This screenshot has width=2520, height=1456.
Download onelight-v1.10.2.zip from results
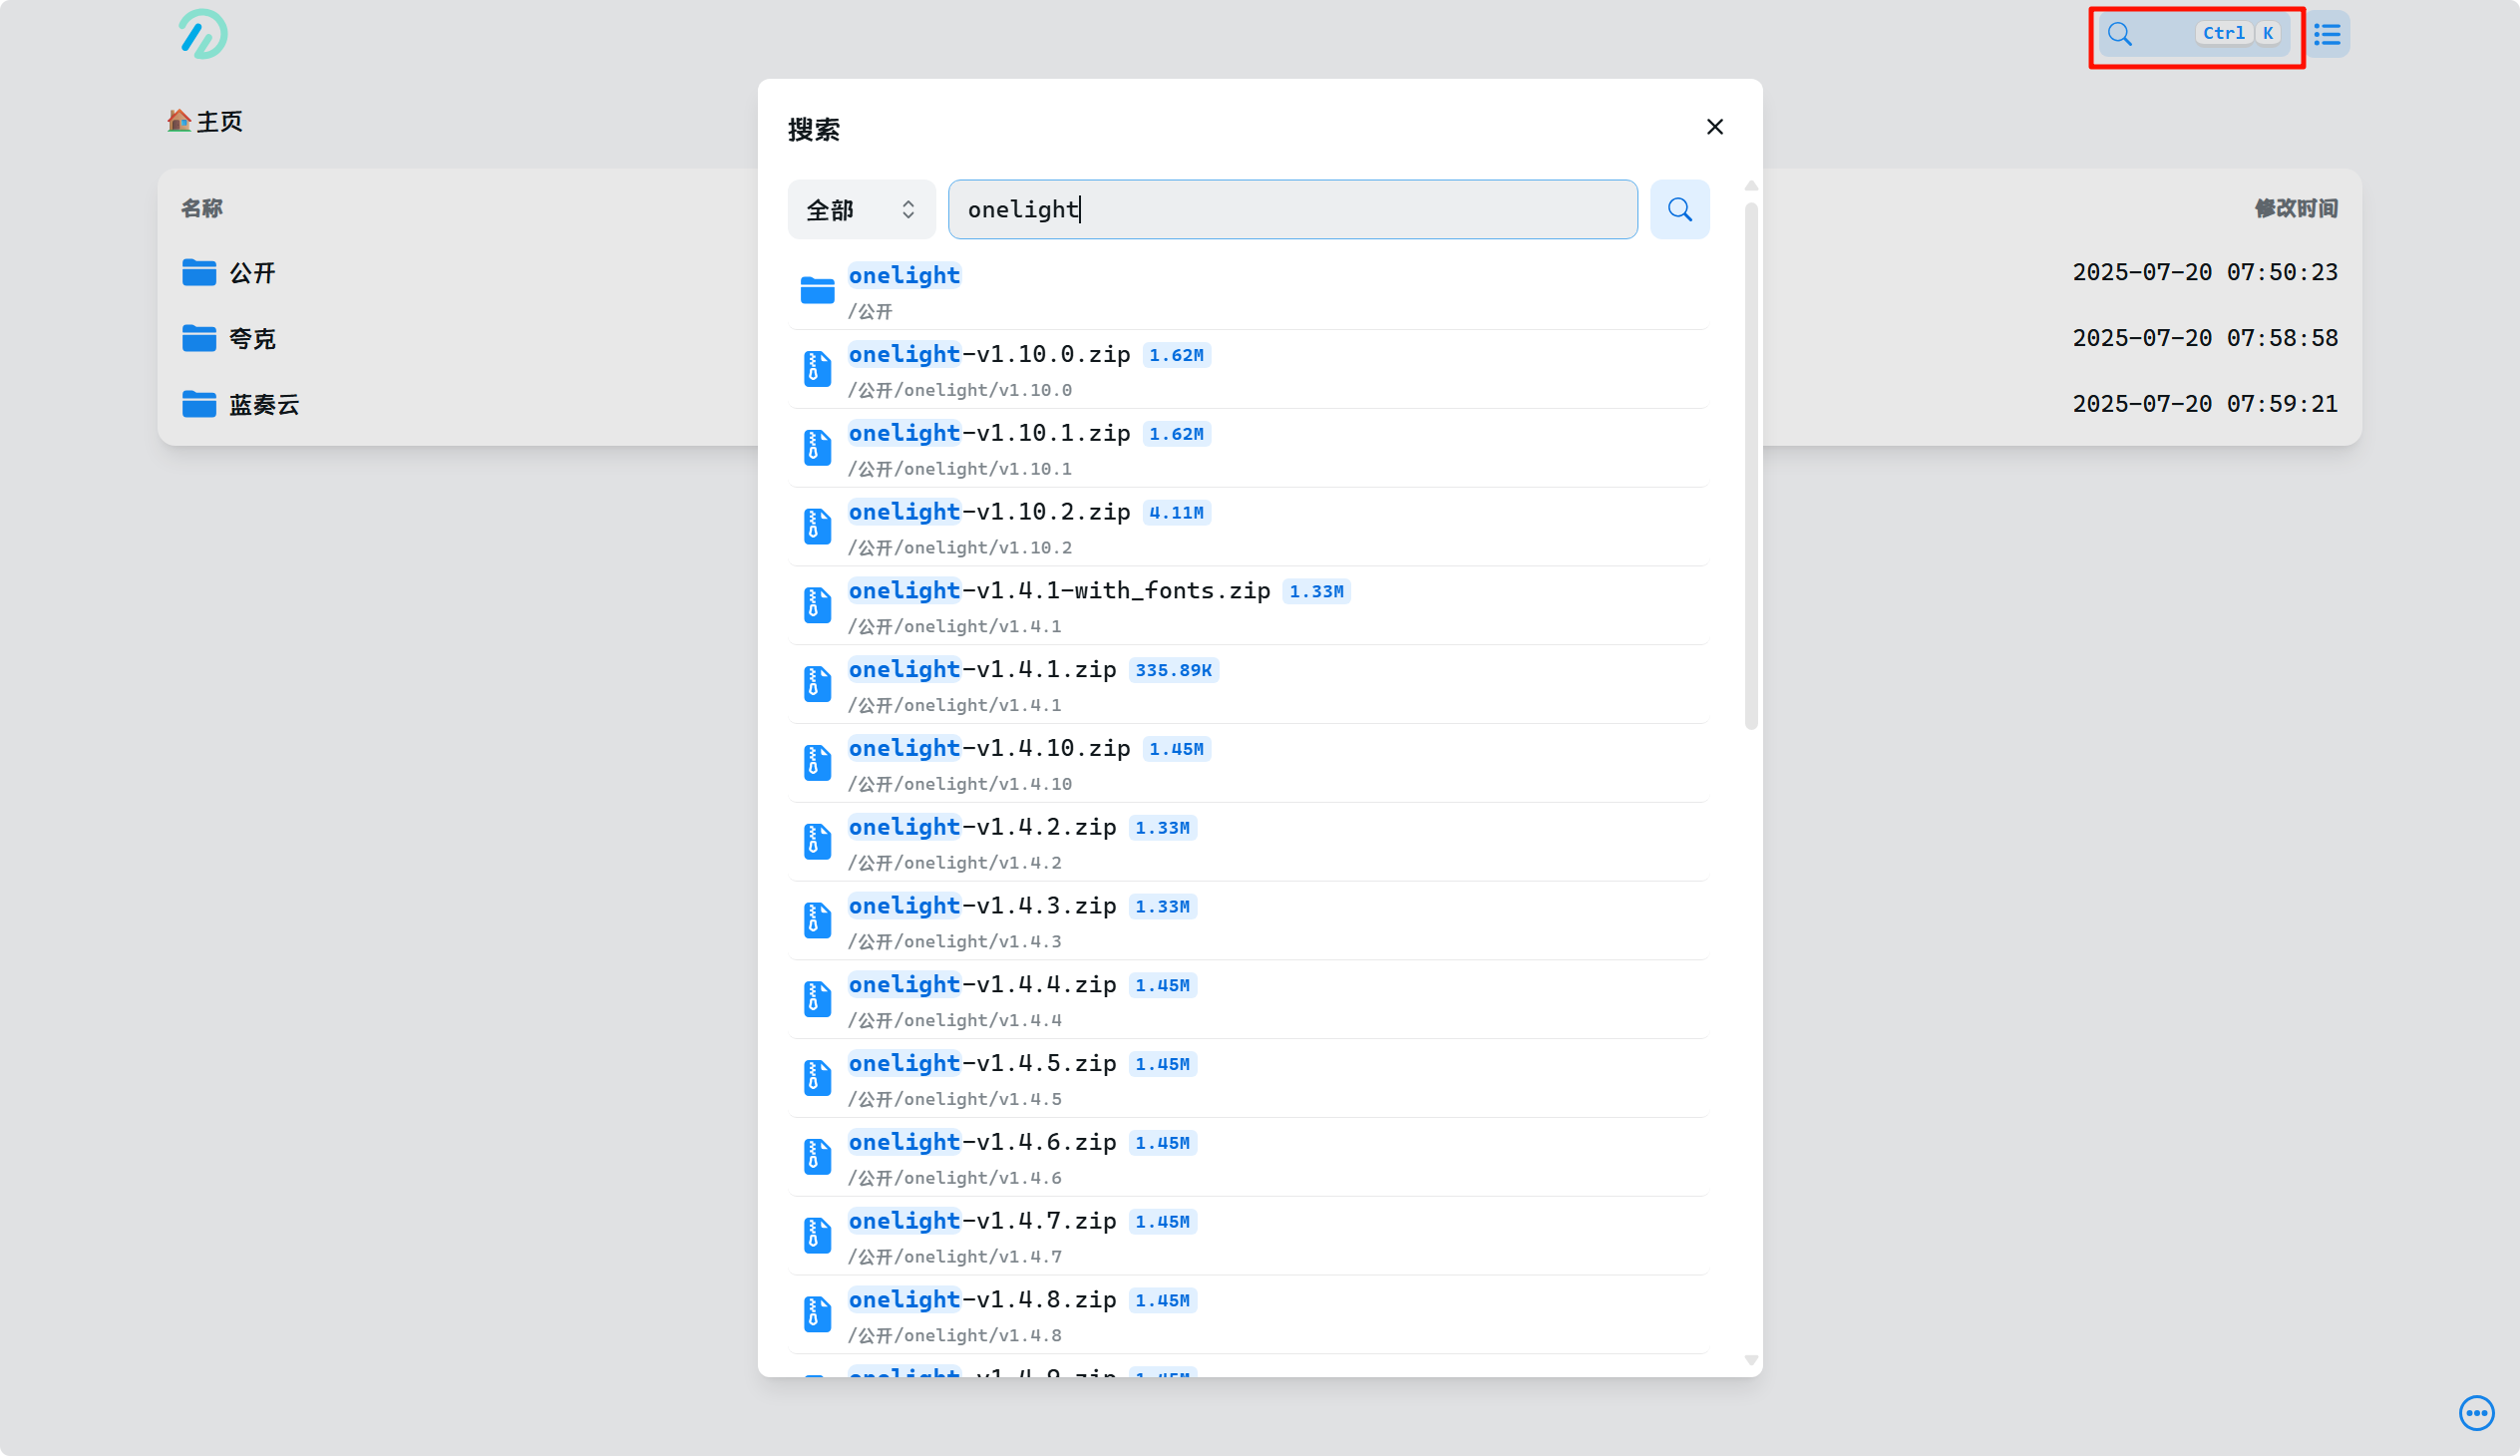click(989, 511)
